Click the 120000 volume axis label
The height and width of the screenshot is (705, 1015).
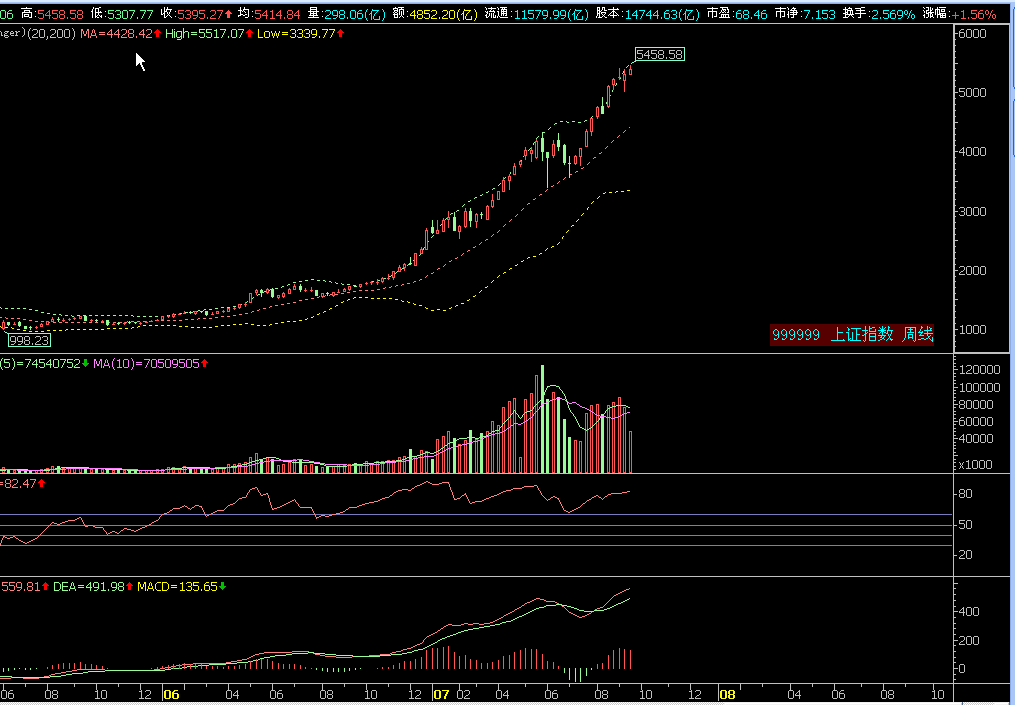[979, 370]
